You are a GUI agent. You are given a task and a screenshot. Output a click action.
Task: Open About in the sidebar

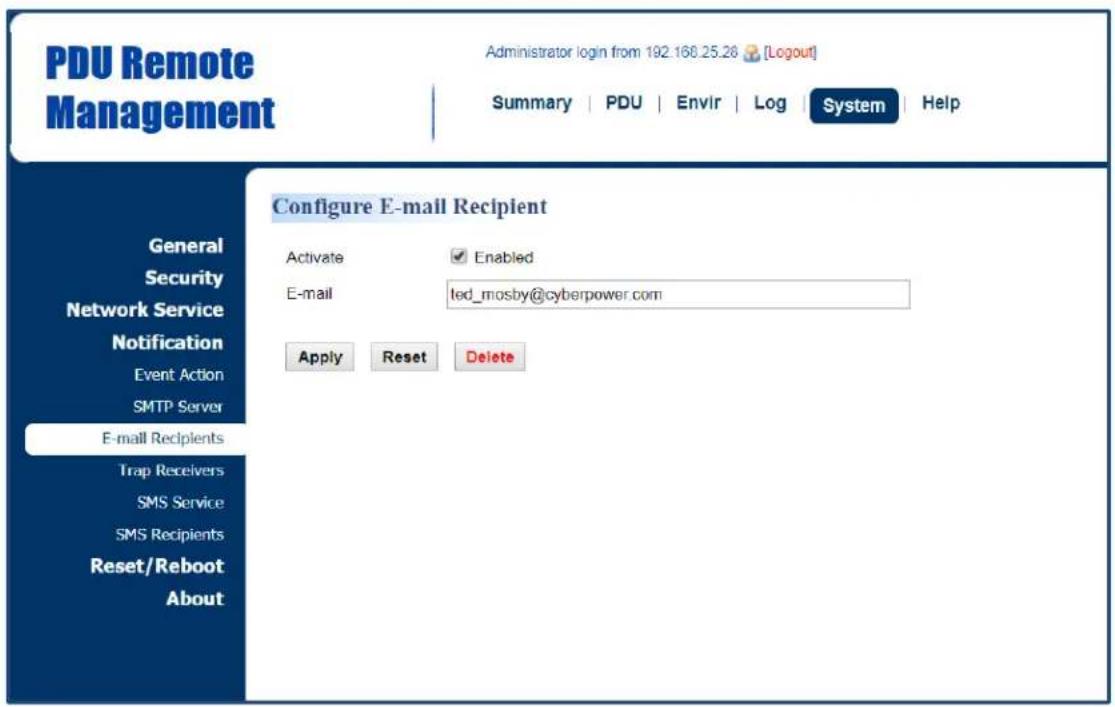point(195,599)
